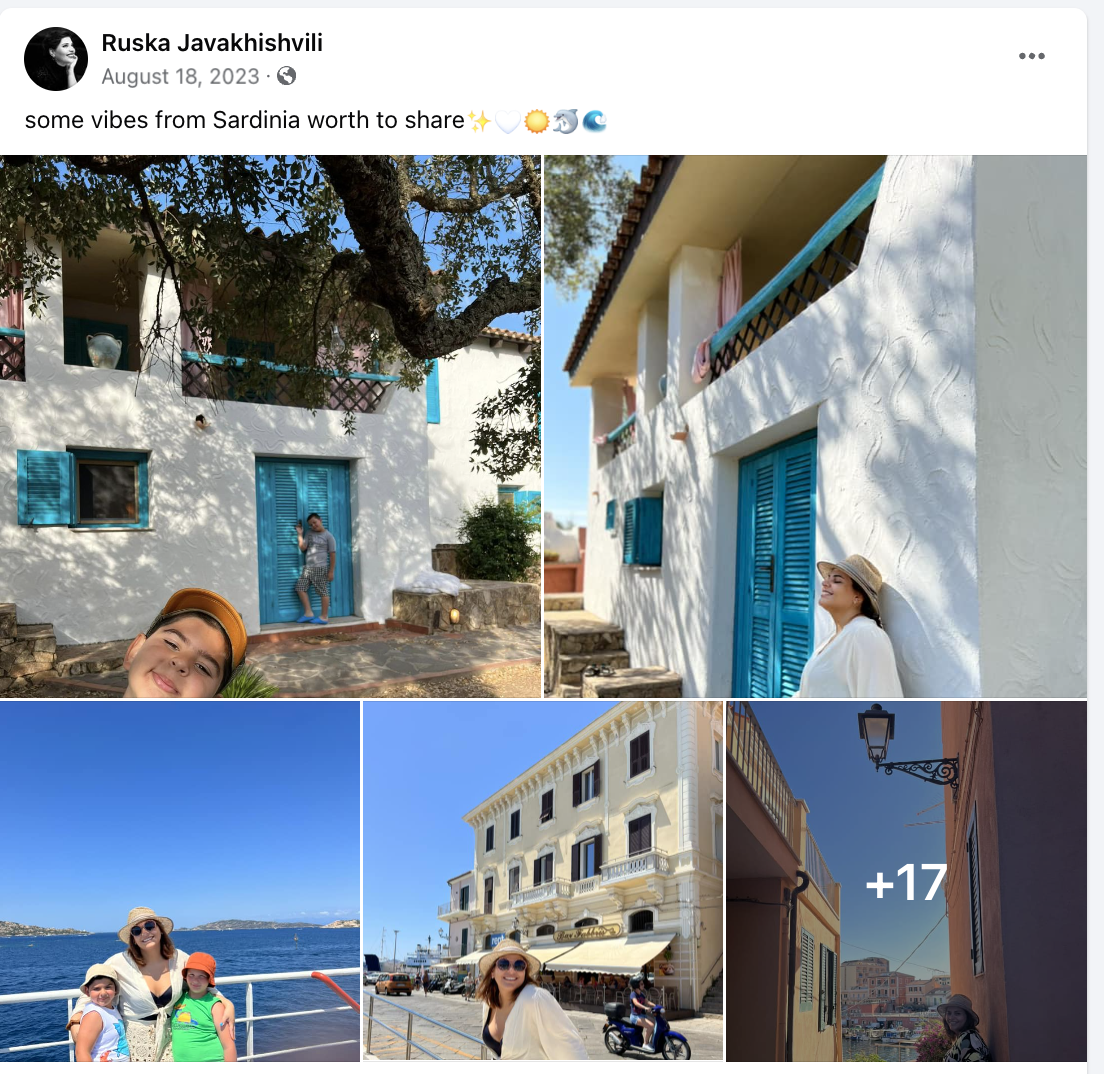Click the smiling boy in orange cap

tap(187, 644)
